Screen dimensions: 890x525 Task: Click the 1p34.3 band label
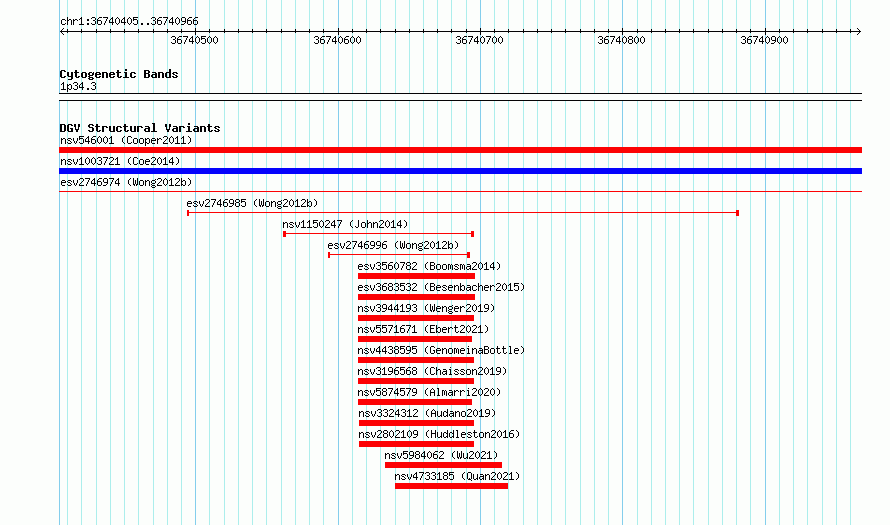point(78,86)
